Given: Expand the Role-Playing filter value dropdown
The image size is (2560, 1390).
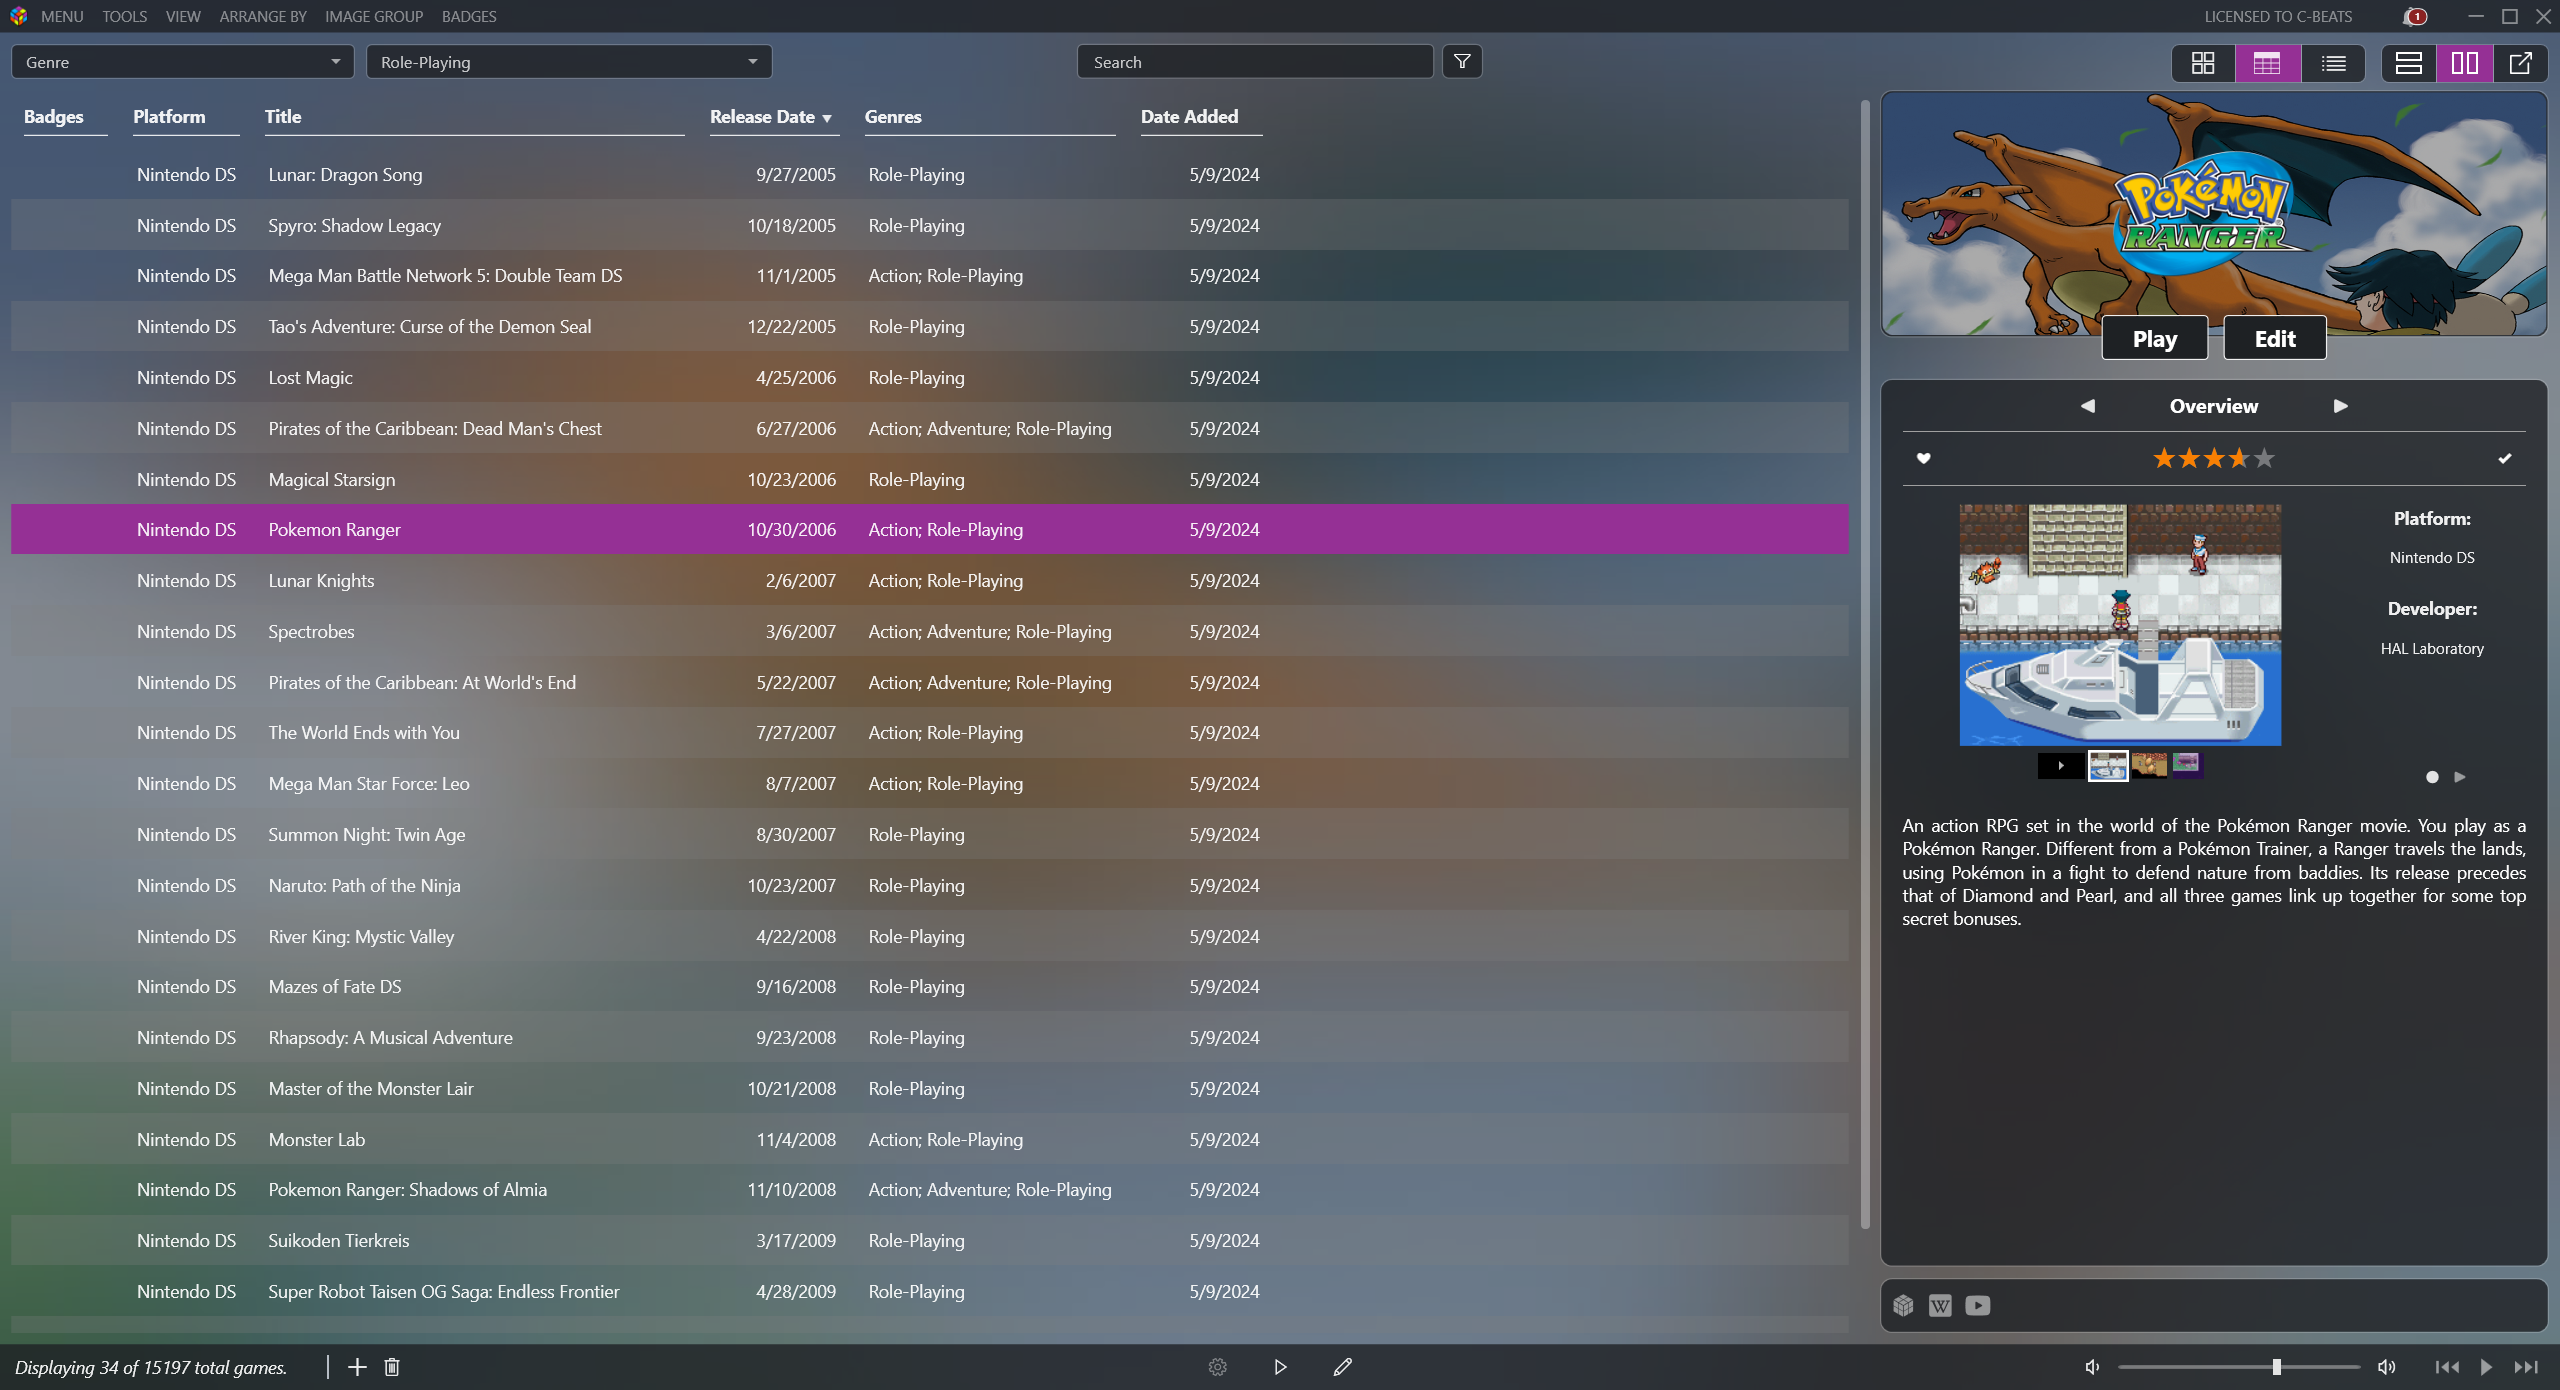Looking at the screenshot, I should 569,62.
